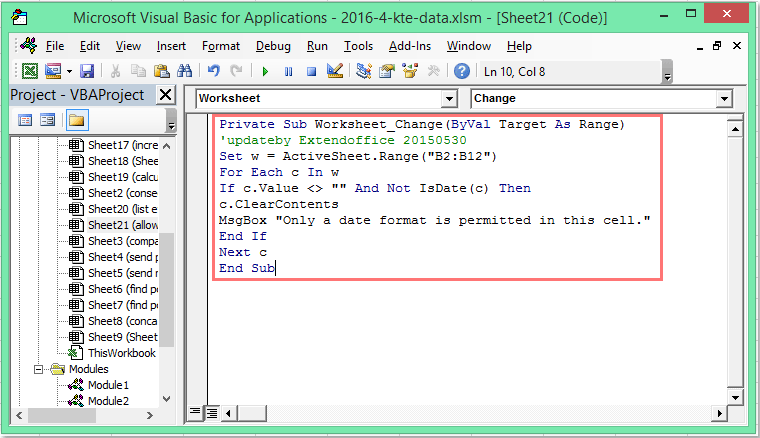The width and height of the screenshot is (760, 438).
Task: Run the macro with green play icon
Action: (x=265, y=71)
